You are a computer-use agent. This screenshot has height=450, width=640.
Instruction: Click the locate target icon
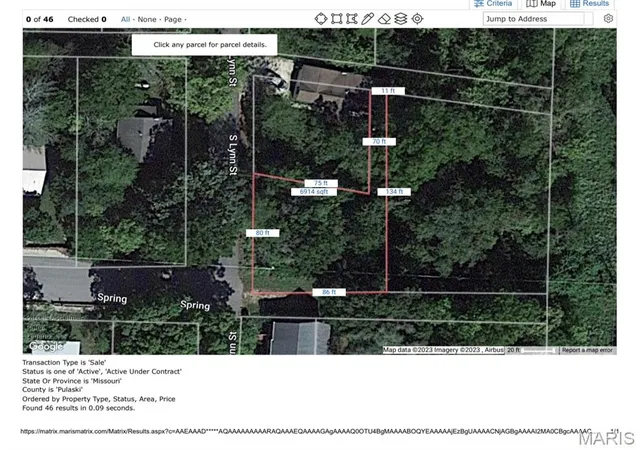point(417,19)
